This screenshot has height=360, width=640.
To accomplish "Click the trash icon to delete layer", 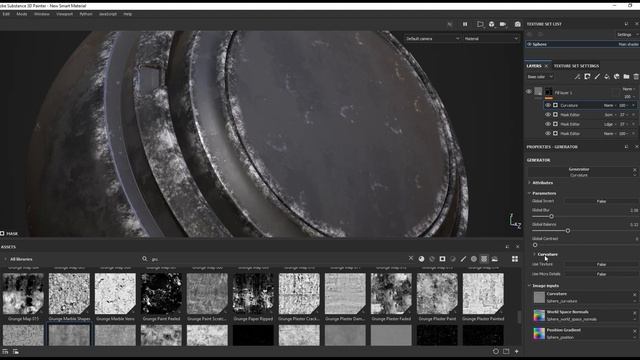I will [636, 77].
